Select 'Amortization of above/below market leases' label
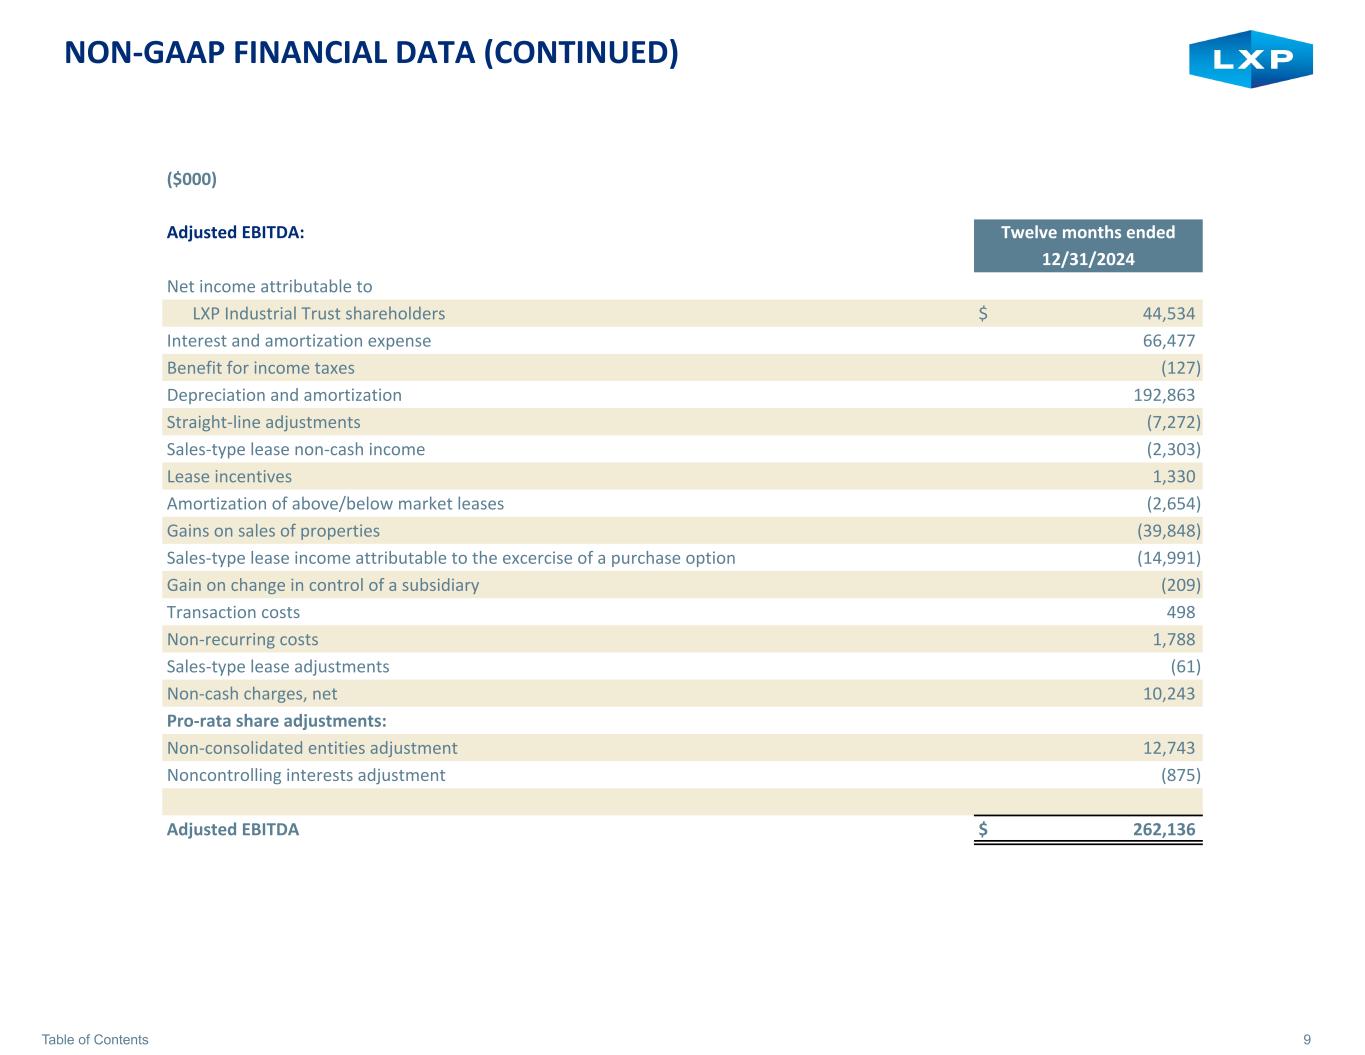The width and height of the screenshot is (1365, 1055). 335,503
